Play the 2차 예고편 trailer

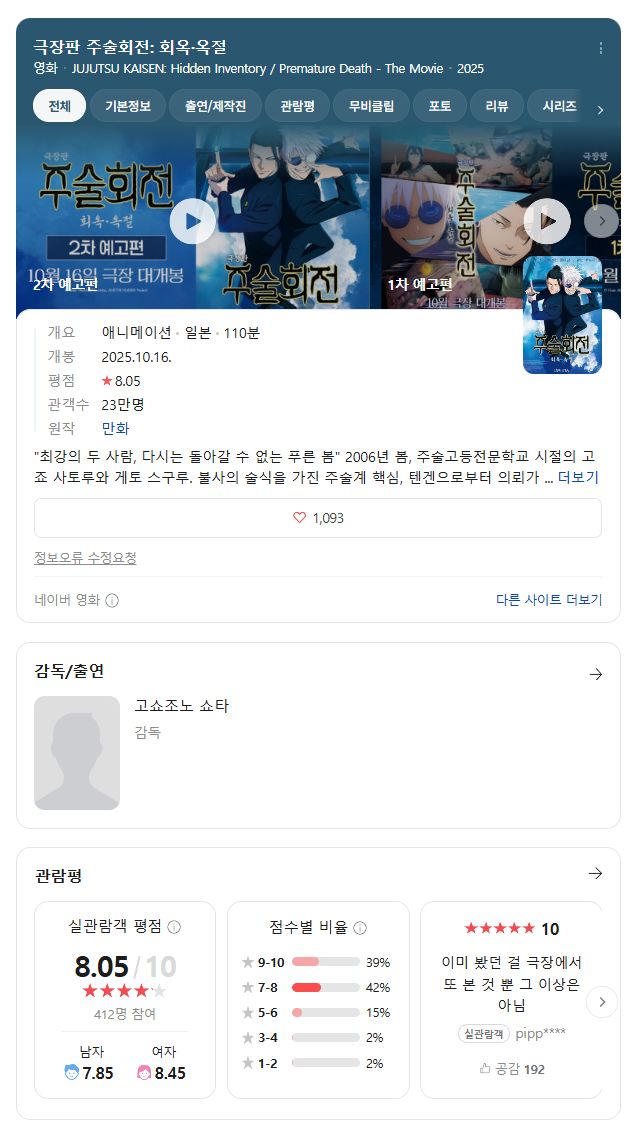tap(193, 221)
